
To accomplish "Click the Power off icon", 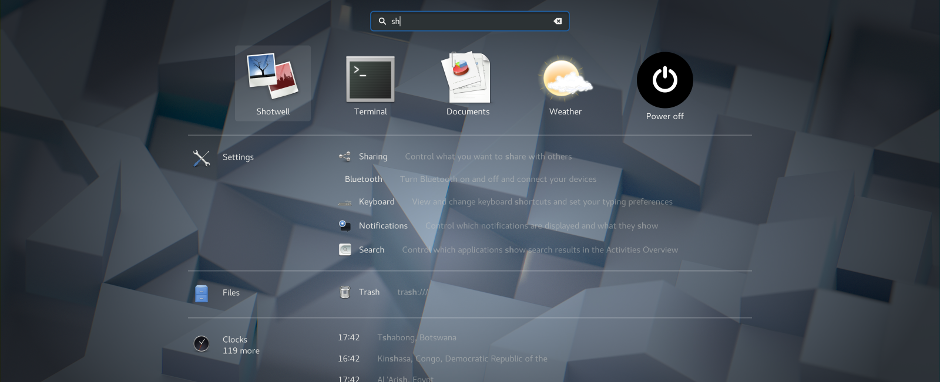I will click(665, 80).
